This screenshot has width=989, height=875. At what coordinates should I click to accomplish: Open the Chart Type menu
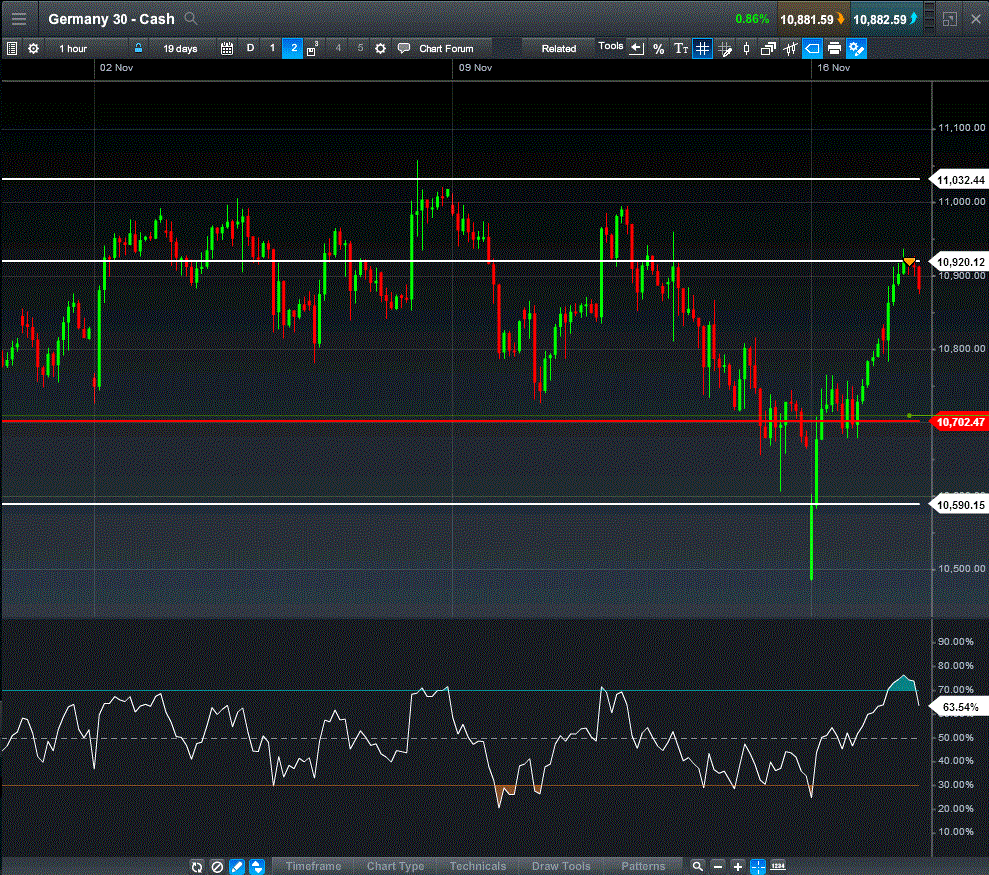[x=395, y=866]
